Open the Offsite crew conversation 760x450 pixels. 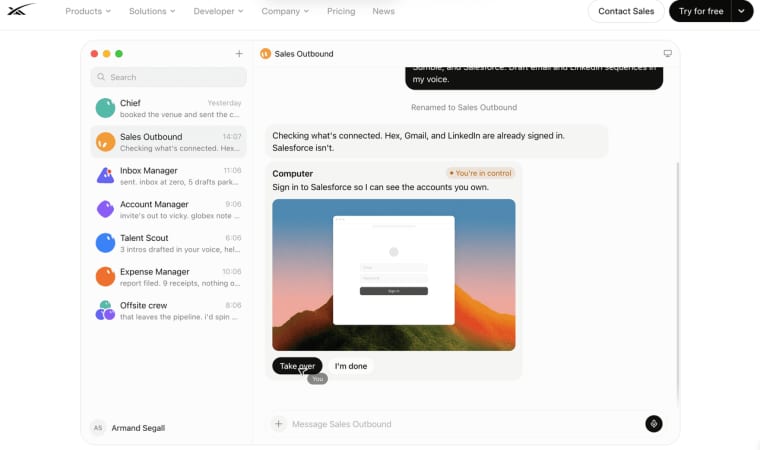click(x=168, y=310)
